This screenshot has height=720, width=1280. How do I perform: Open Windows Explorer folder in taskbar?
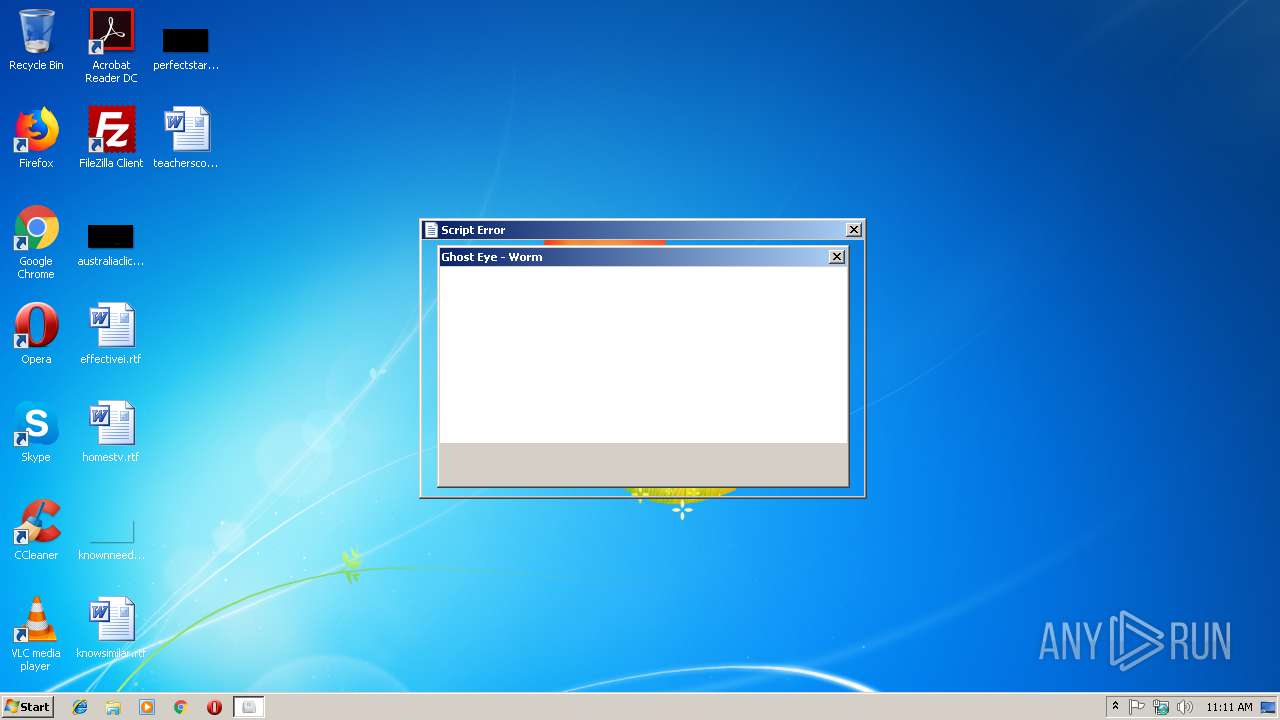pos(113,707)
